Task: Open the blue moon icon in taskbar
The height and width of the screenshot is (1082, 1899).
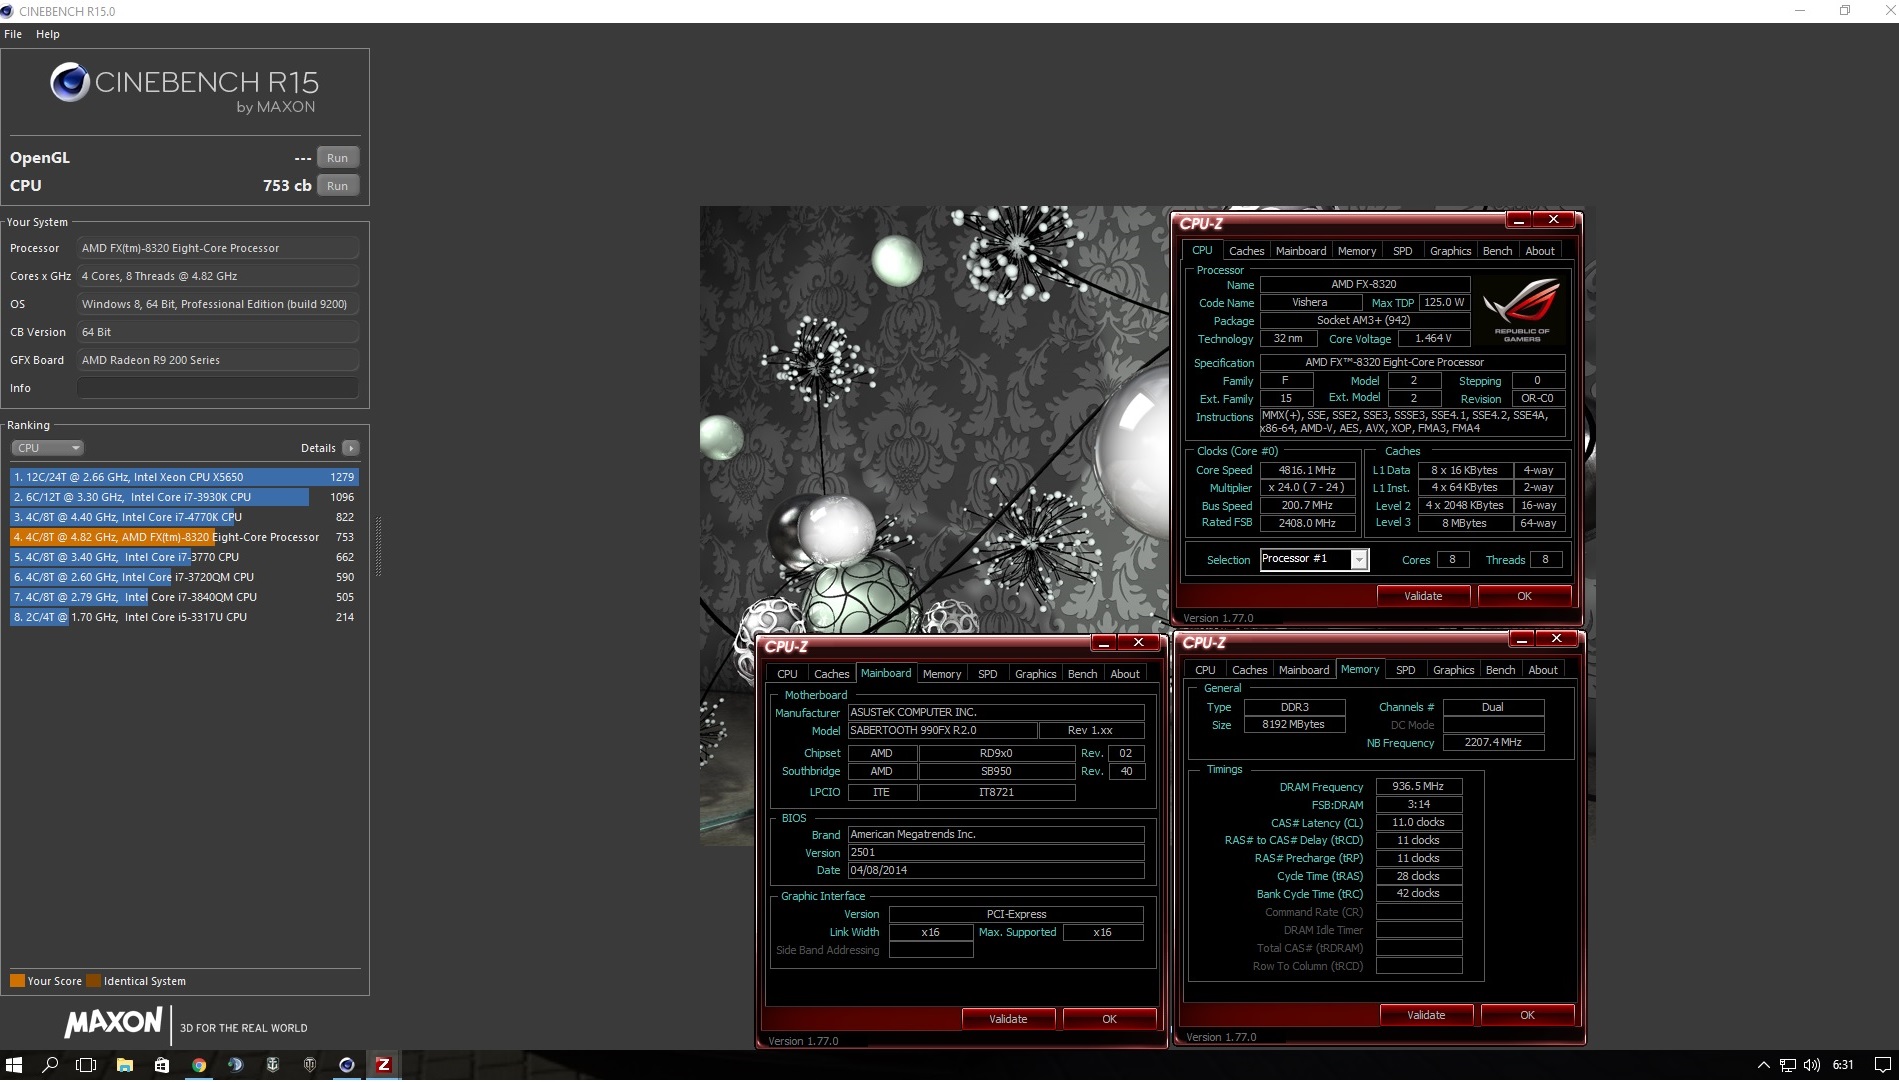Action: pos(235,1065)
